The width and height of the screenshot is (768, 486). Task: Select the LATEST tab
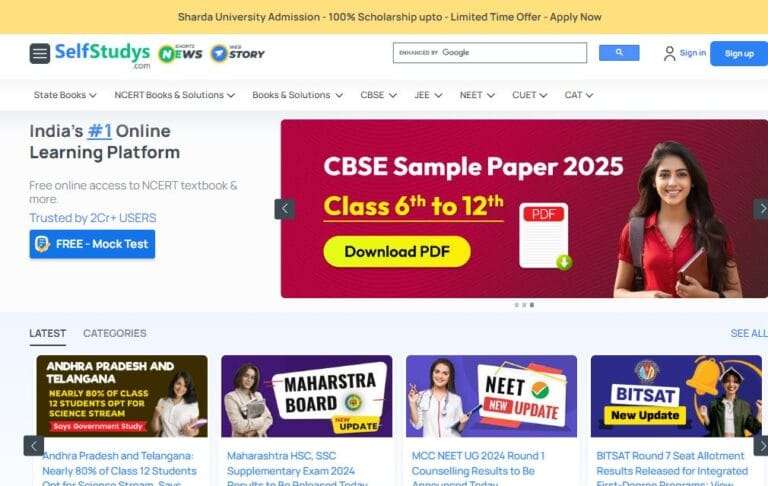click(x=48, y=333)
